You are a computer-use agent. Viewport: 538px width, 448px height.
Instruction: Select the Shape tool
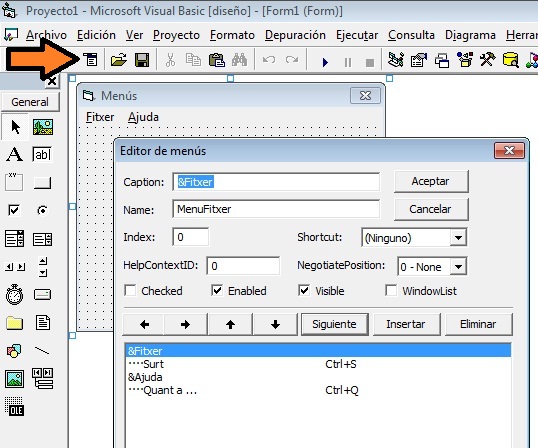14,351
